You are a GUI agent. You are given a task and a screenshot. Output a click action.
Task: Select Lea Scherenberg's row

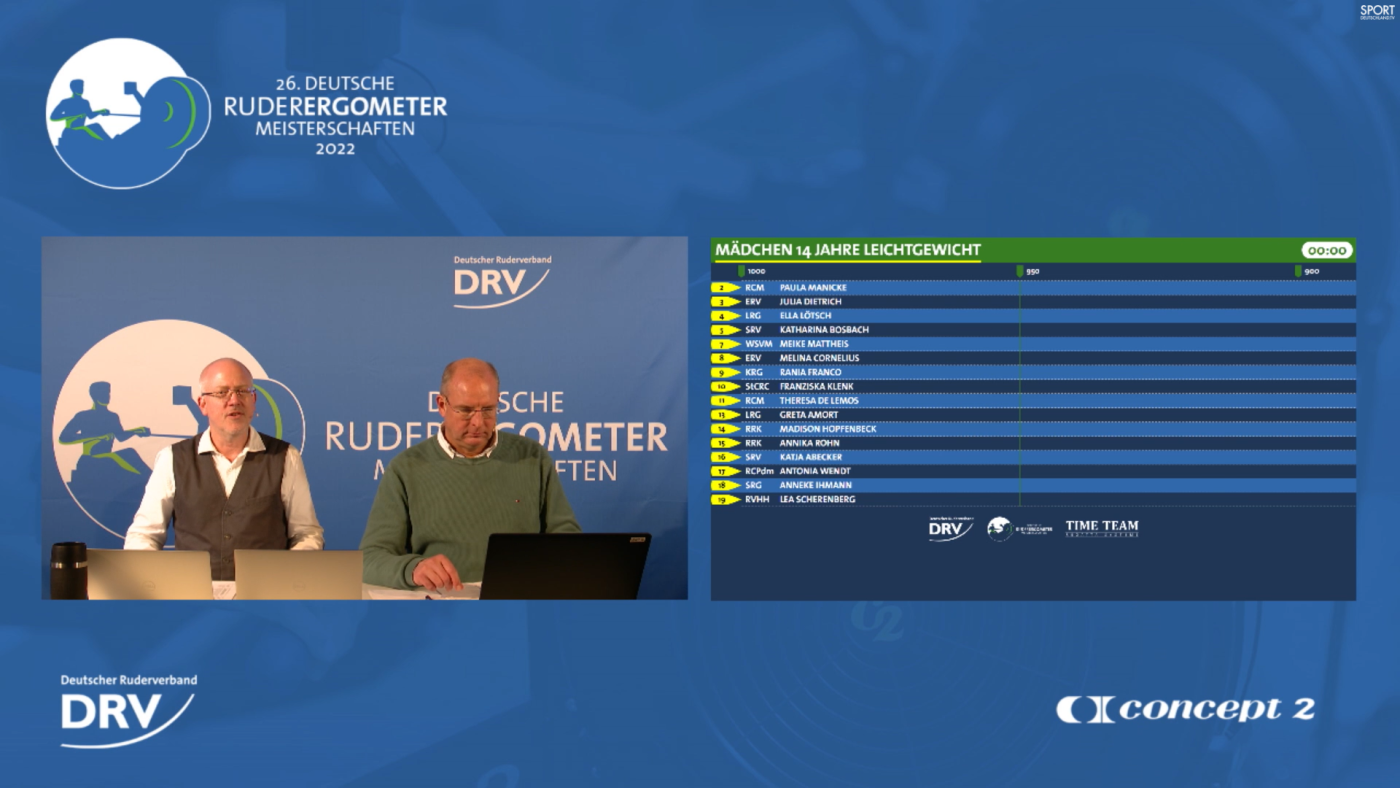click(x=1033, y=500)
